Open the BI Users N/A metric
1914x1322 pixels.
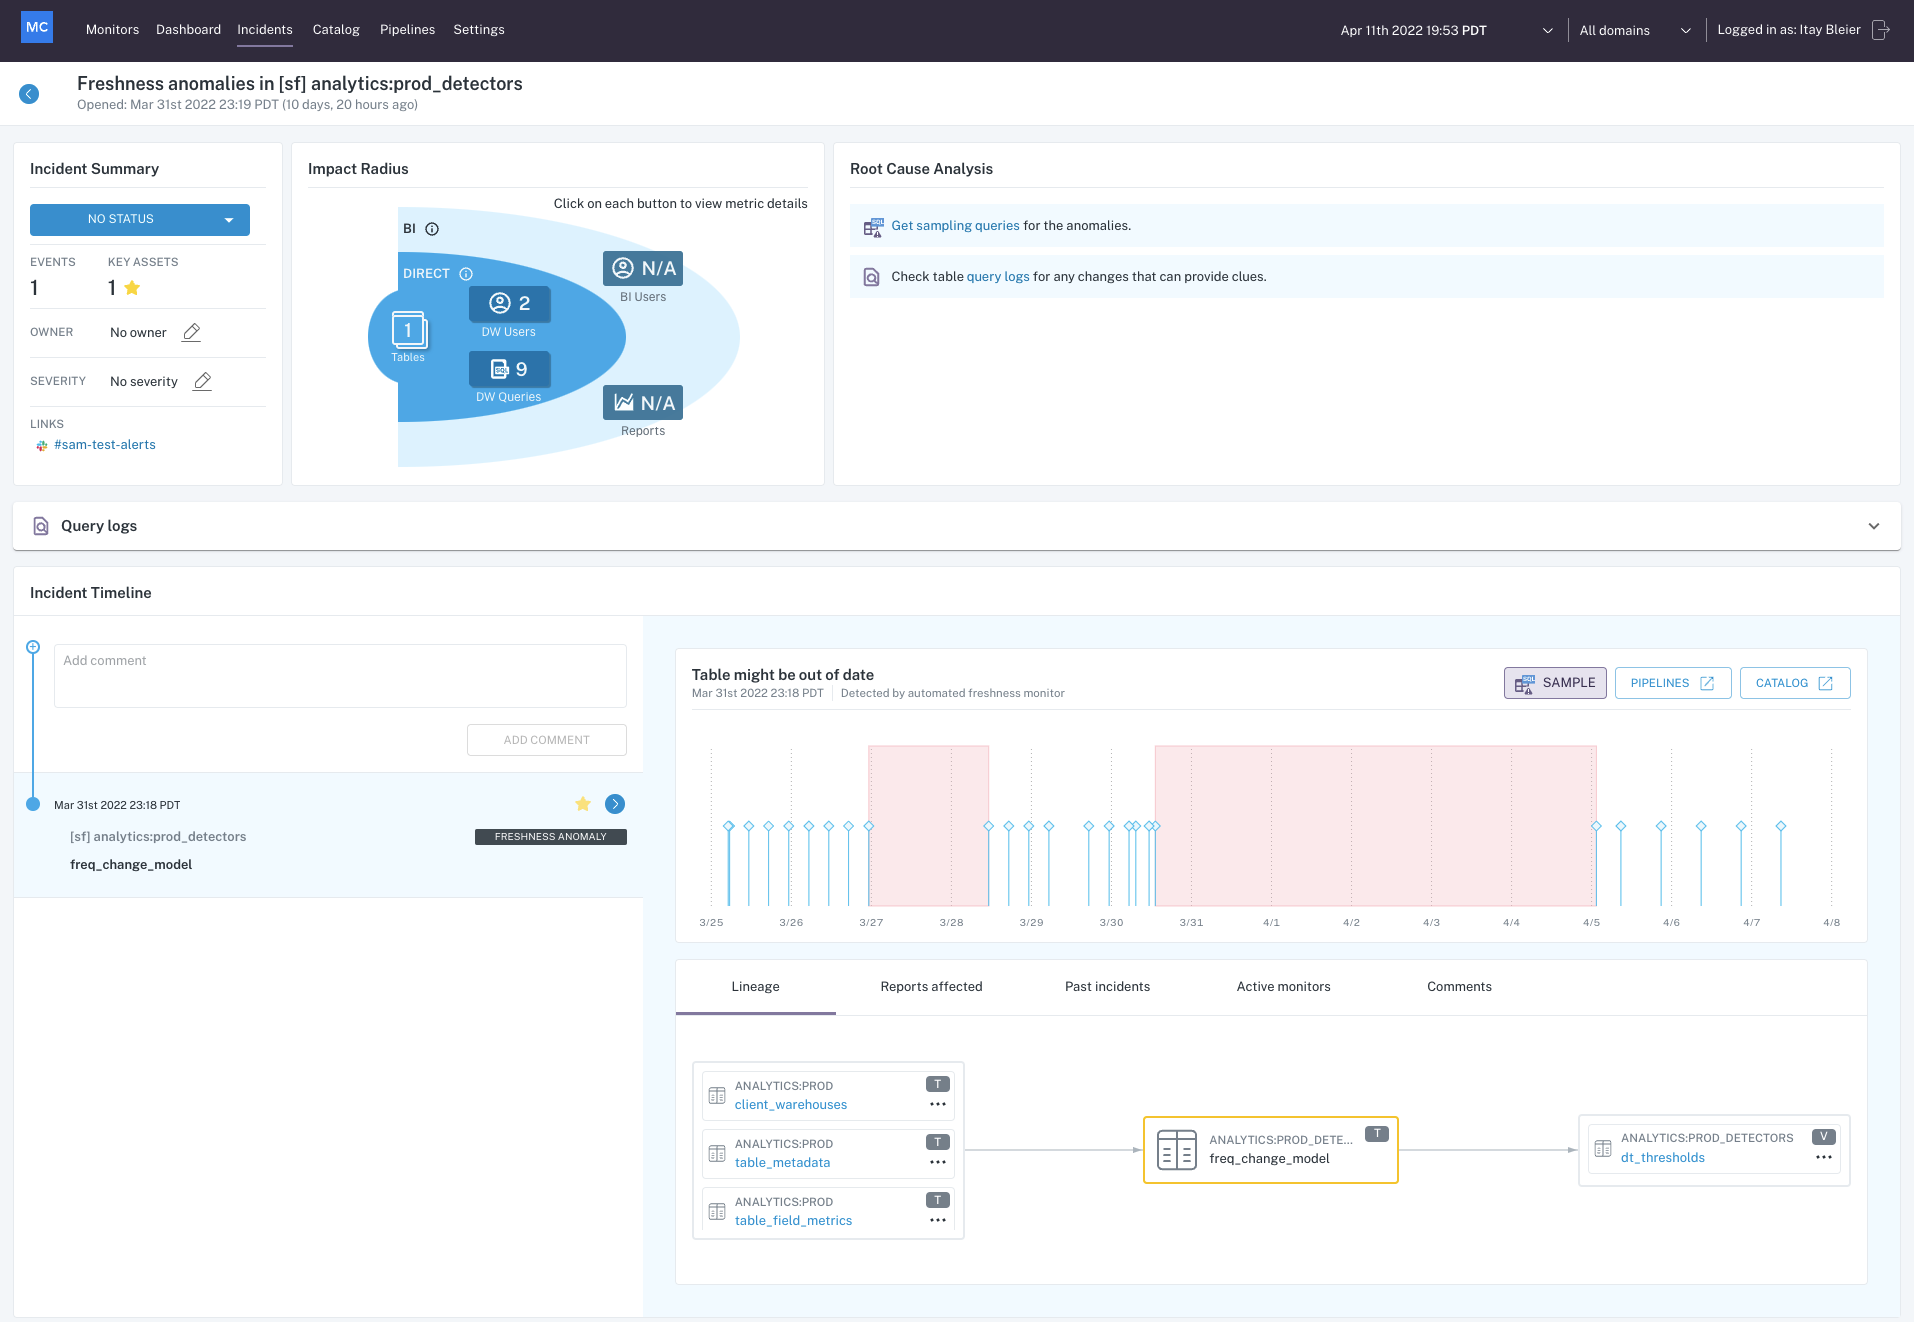(x=643, y=268)
